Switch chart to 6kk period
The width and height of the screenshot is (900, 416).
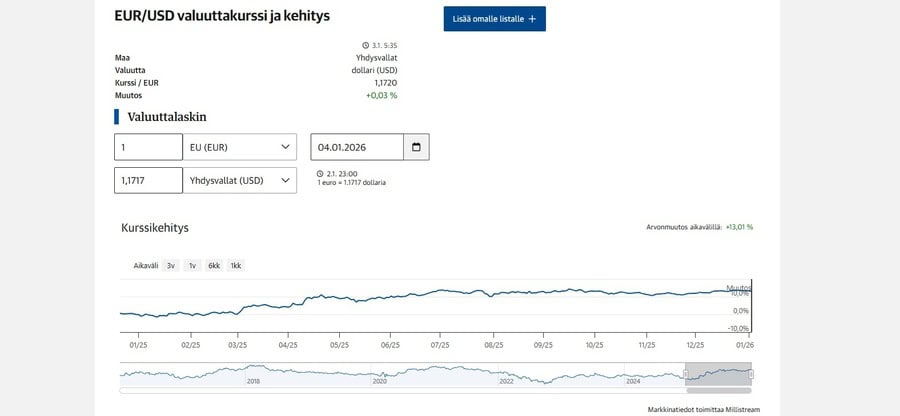click(x=214, y=266)
